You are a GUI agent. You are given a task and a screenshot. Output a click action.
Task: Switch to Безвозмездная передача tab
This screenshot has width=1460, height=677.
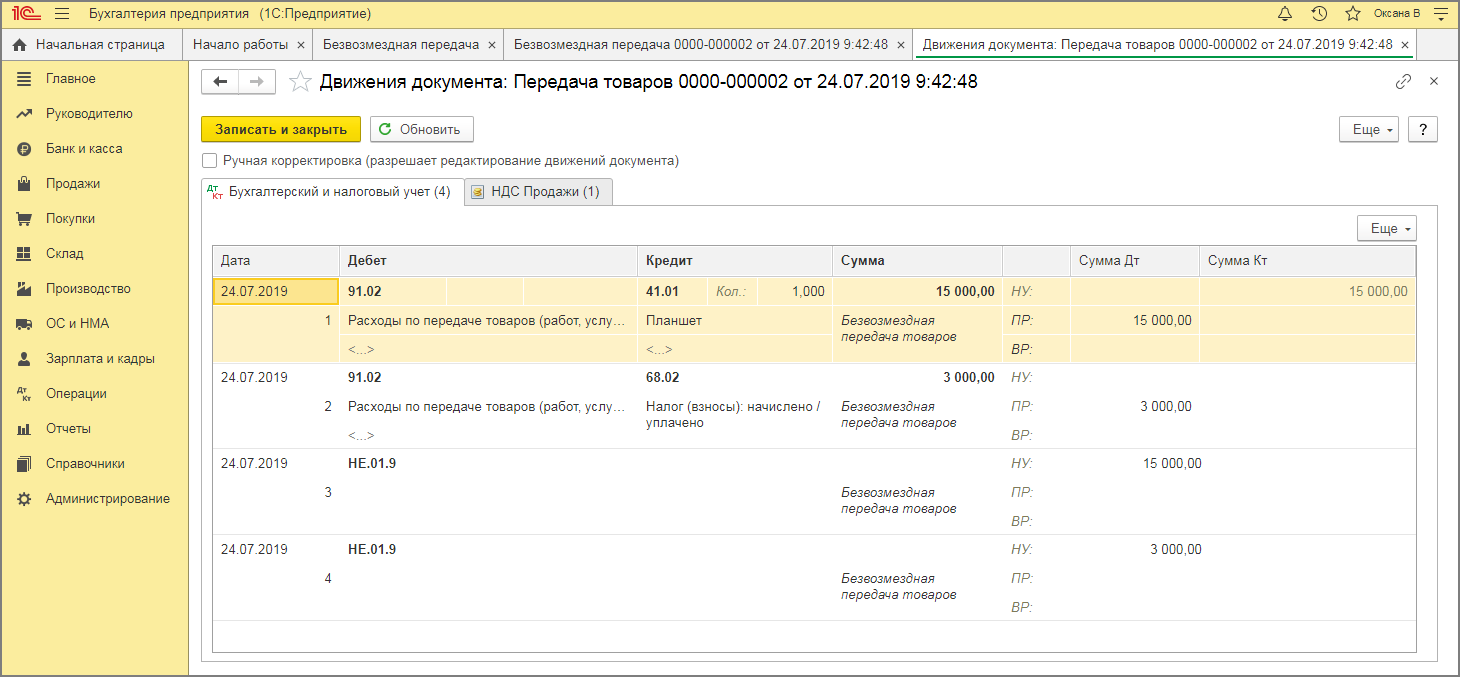401,45
